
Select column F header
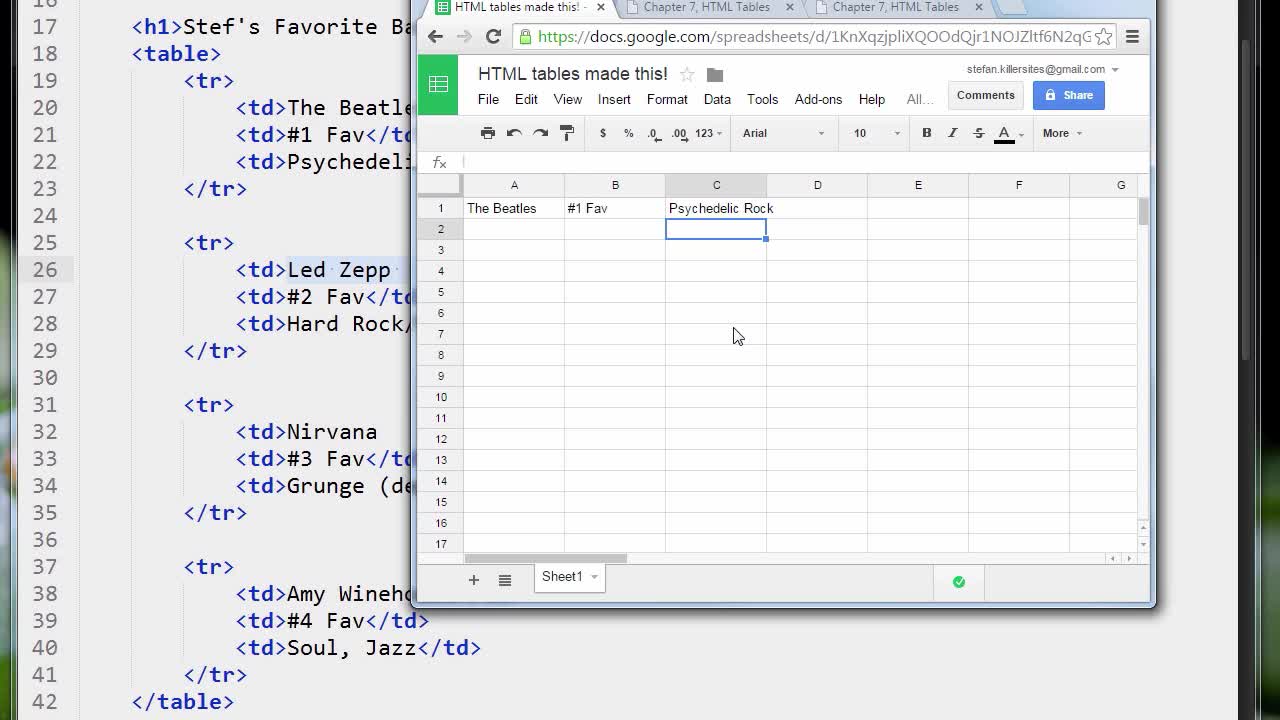click(1019, 185)
